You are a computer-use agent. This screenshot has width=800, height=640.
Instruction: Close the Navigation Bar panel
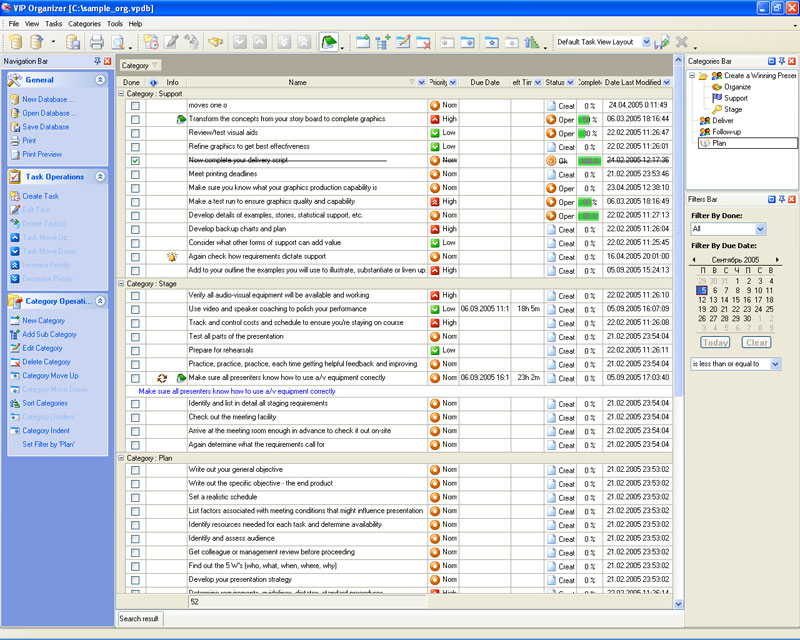tap(107, 61)
